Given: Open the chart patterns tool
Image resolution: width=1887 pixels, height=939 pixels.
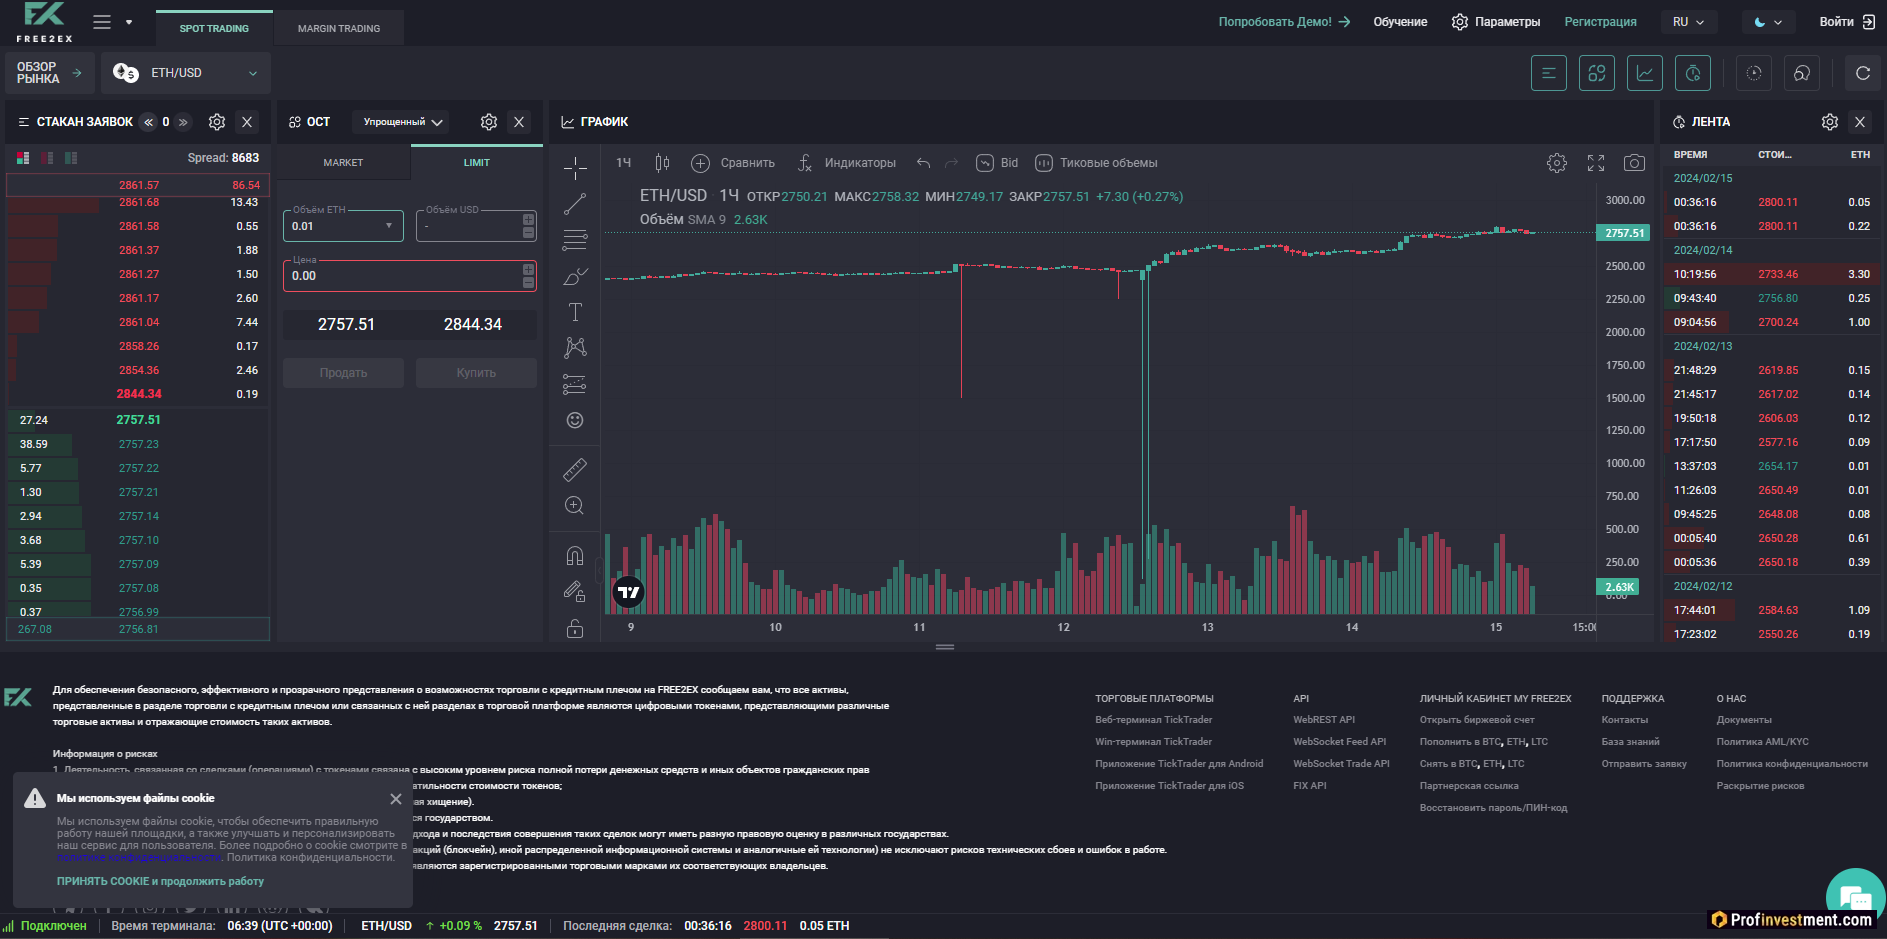Looking at the screenshot, I should pyautogui.click(x=575, y=348).
